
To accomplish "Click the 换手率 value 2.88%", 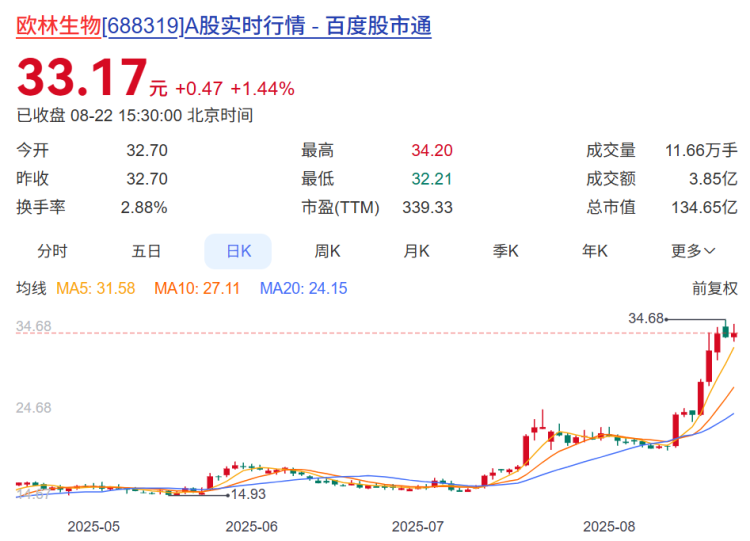I will click(x=144, y=208).
